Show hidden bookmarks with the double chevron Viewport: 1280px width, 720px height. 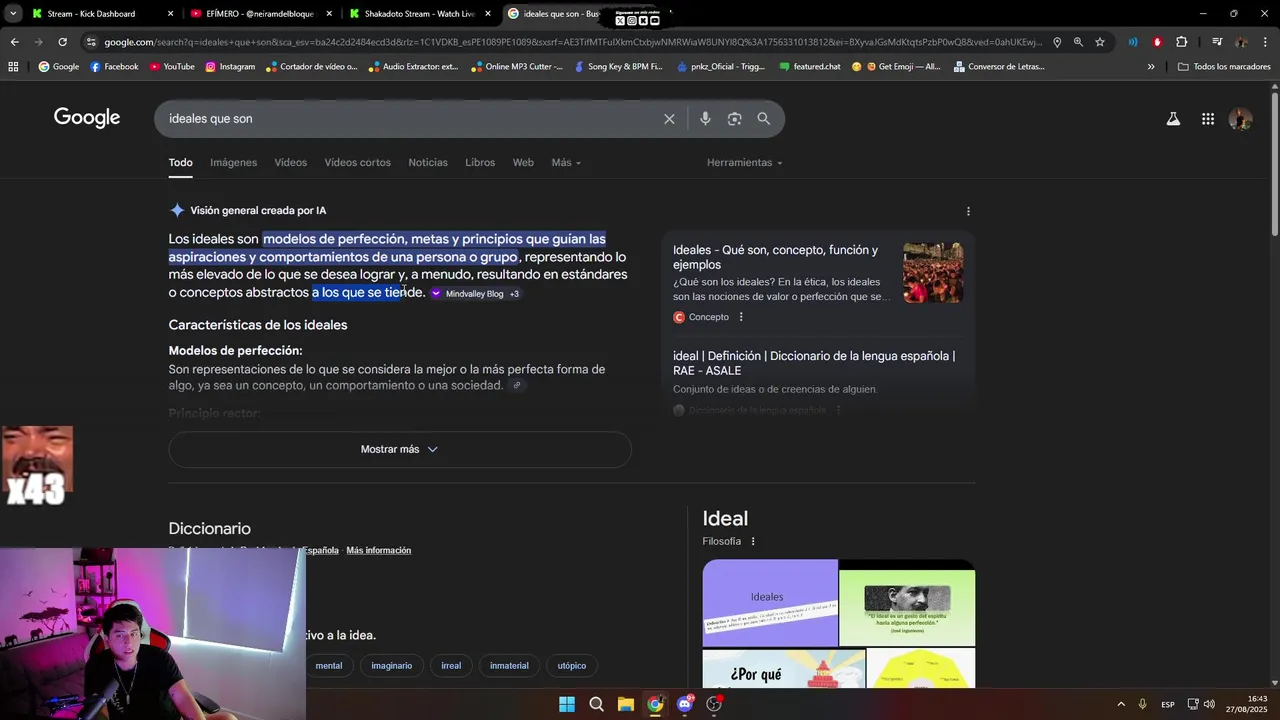[x=1151, y=67]
